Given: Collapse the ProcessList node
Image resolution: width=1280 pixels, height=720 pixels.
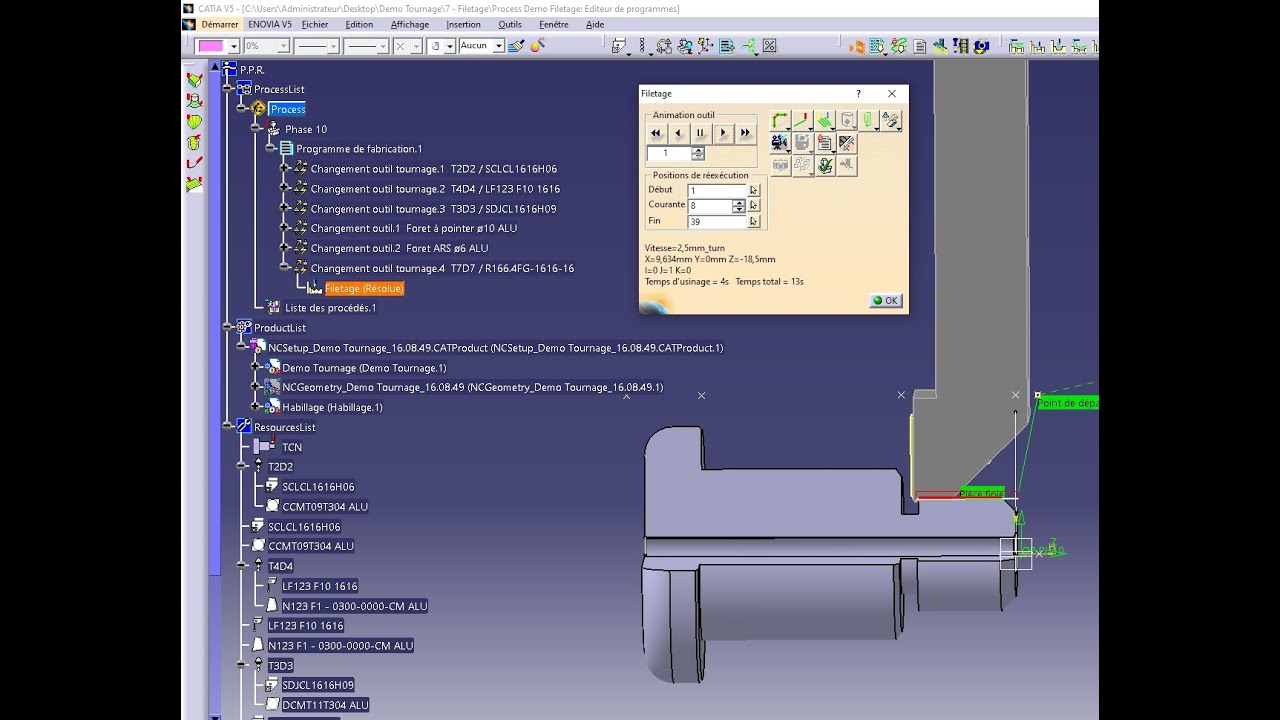Looking at the screenshot, I should pos(228,89).
